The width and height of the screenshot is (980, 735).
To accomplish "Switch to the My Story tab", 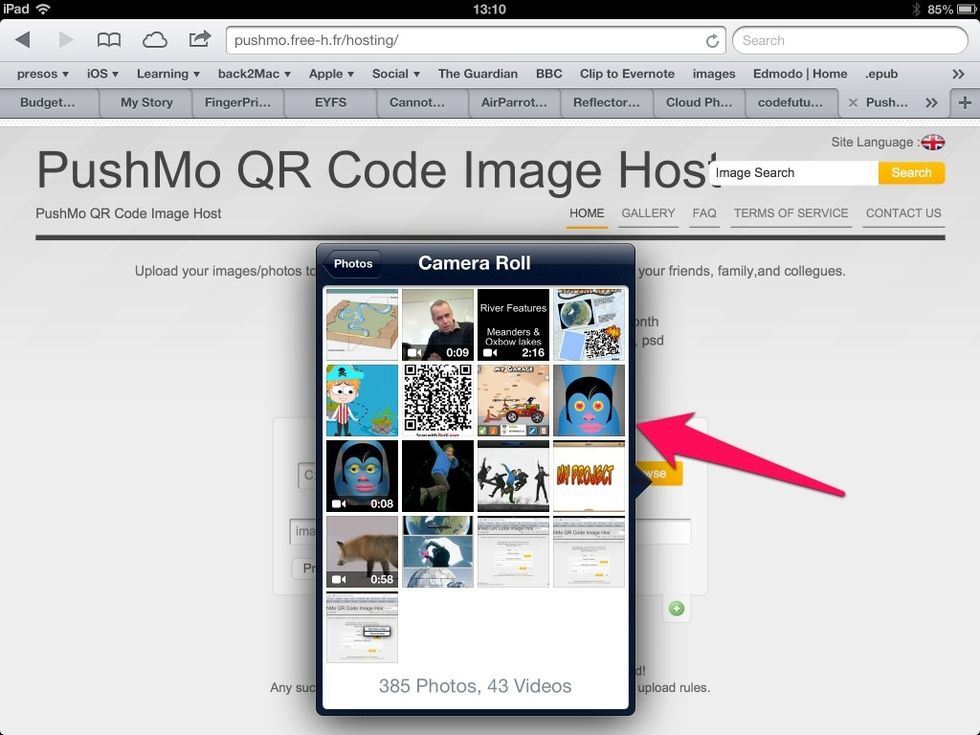I will pyautogui.click(x=146, y=102).
